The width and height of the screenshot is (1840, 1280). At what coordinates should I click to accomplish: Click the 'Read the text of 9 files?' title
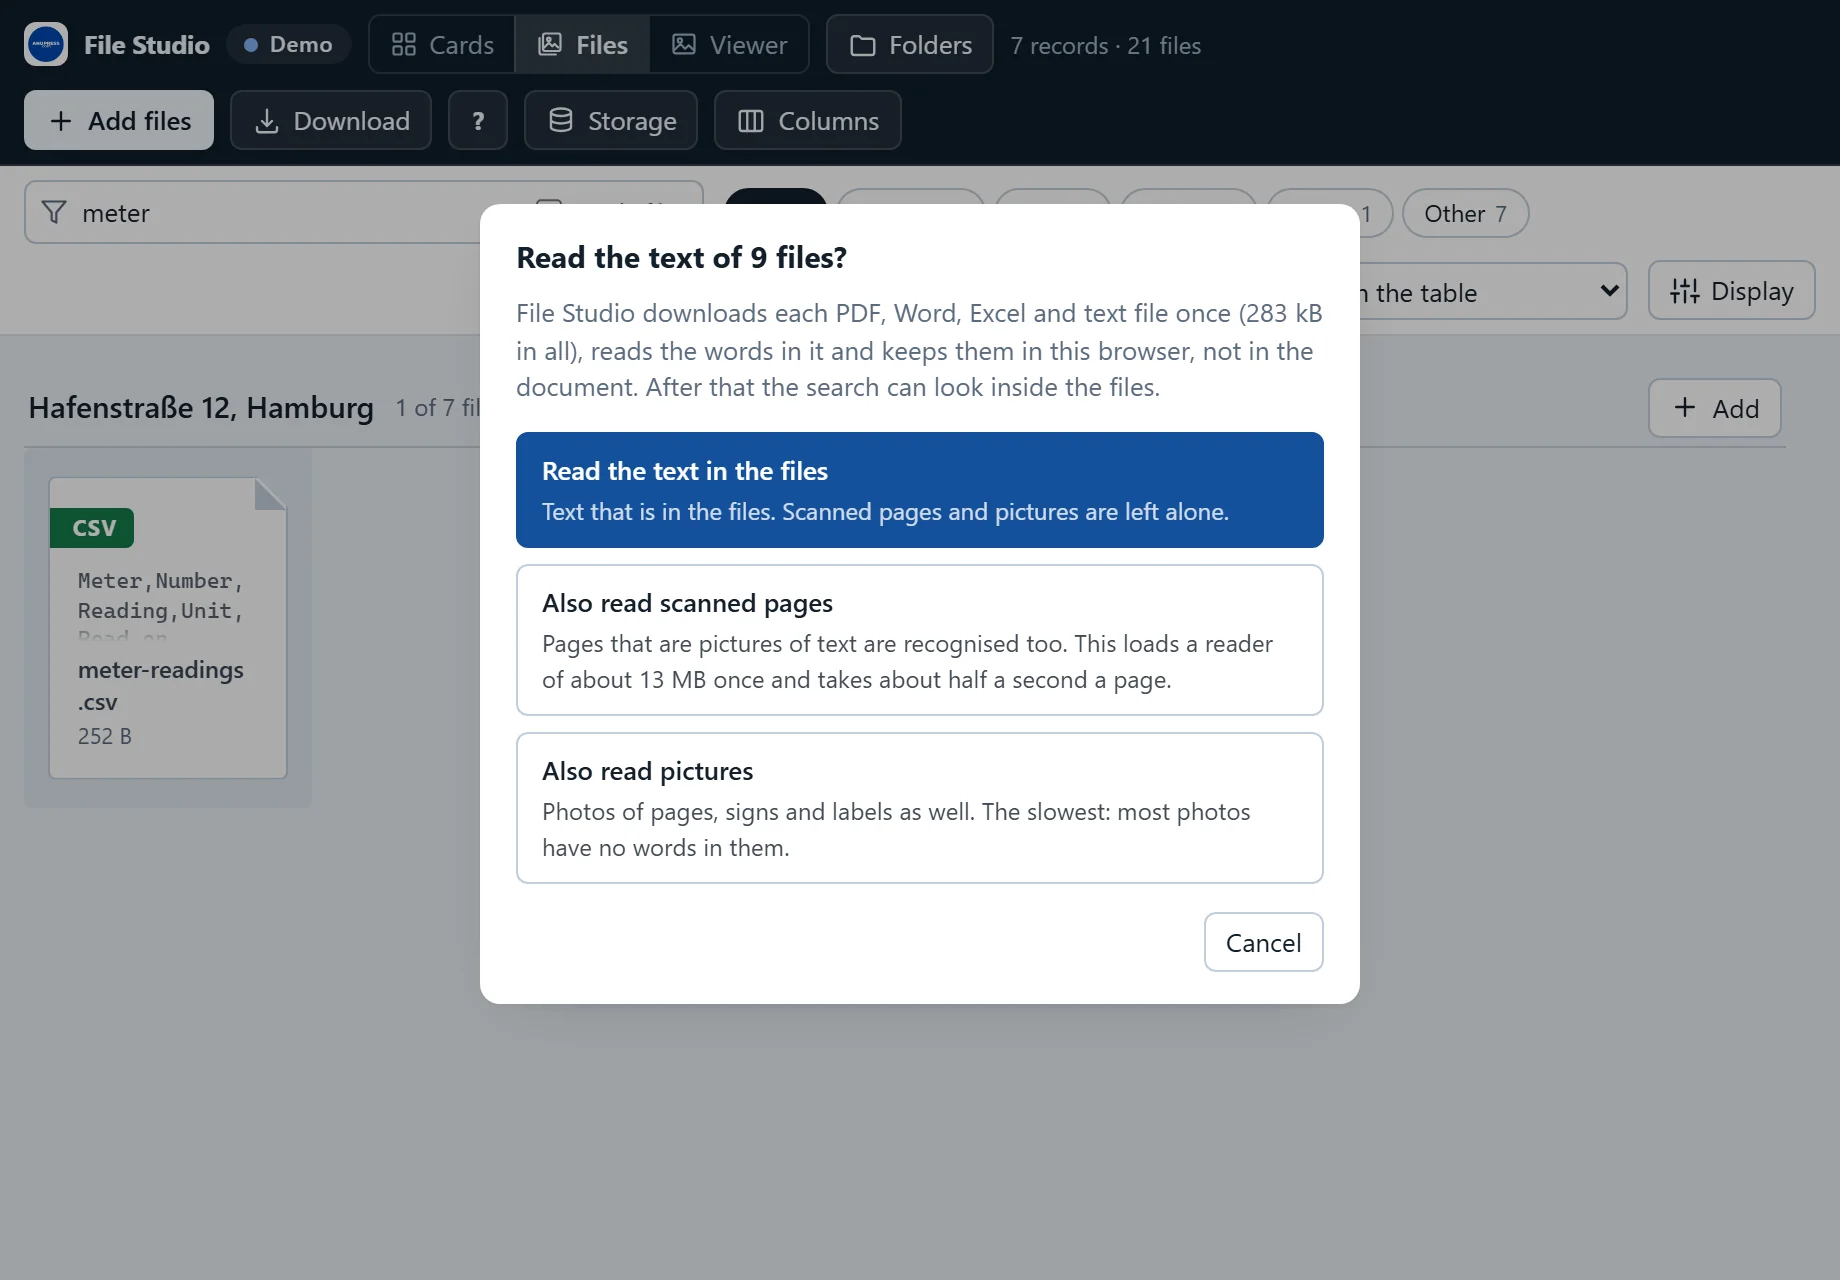coord(681,257)
